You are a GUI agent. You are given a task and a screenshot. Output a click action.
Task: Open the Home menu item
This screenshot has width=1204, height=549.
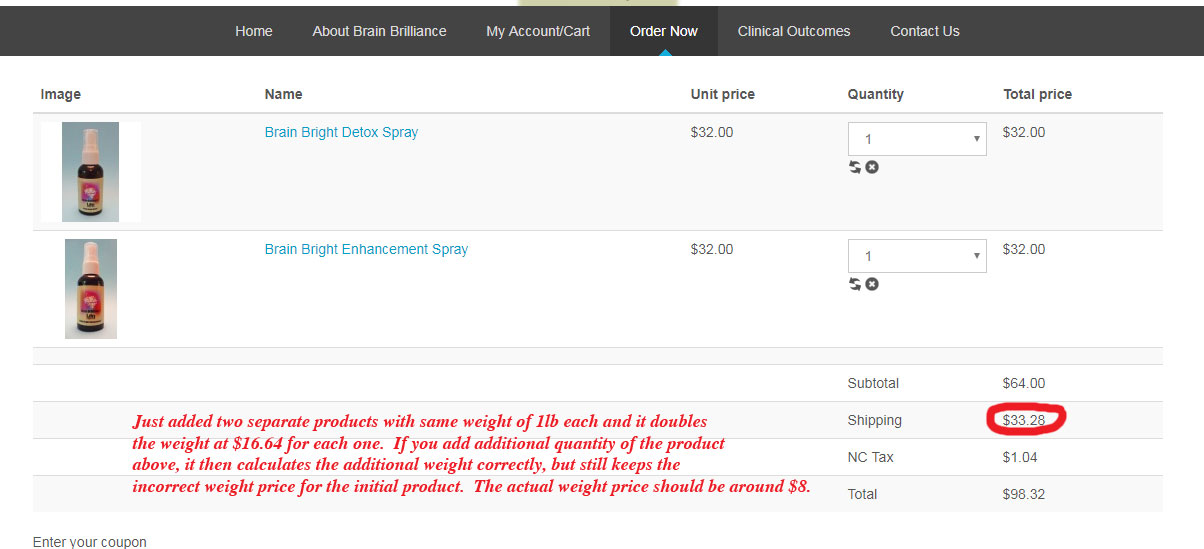(254, 31)
